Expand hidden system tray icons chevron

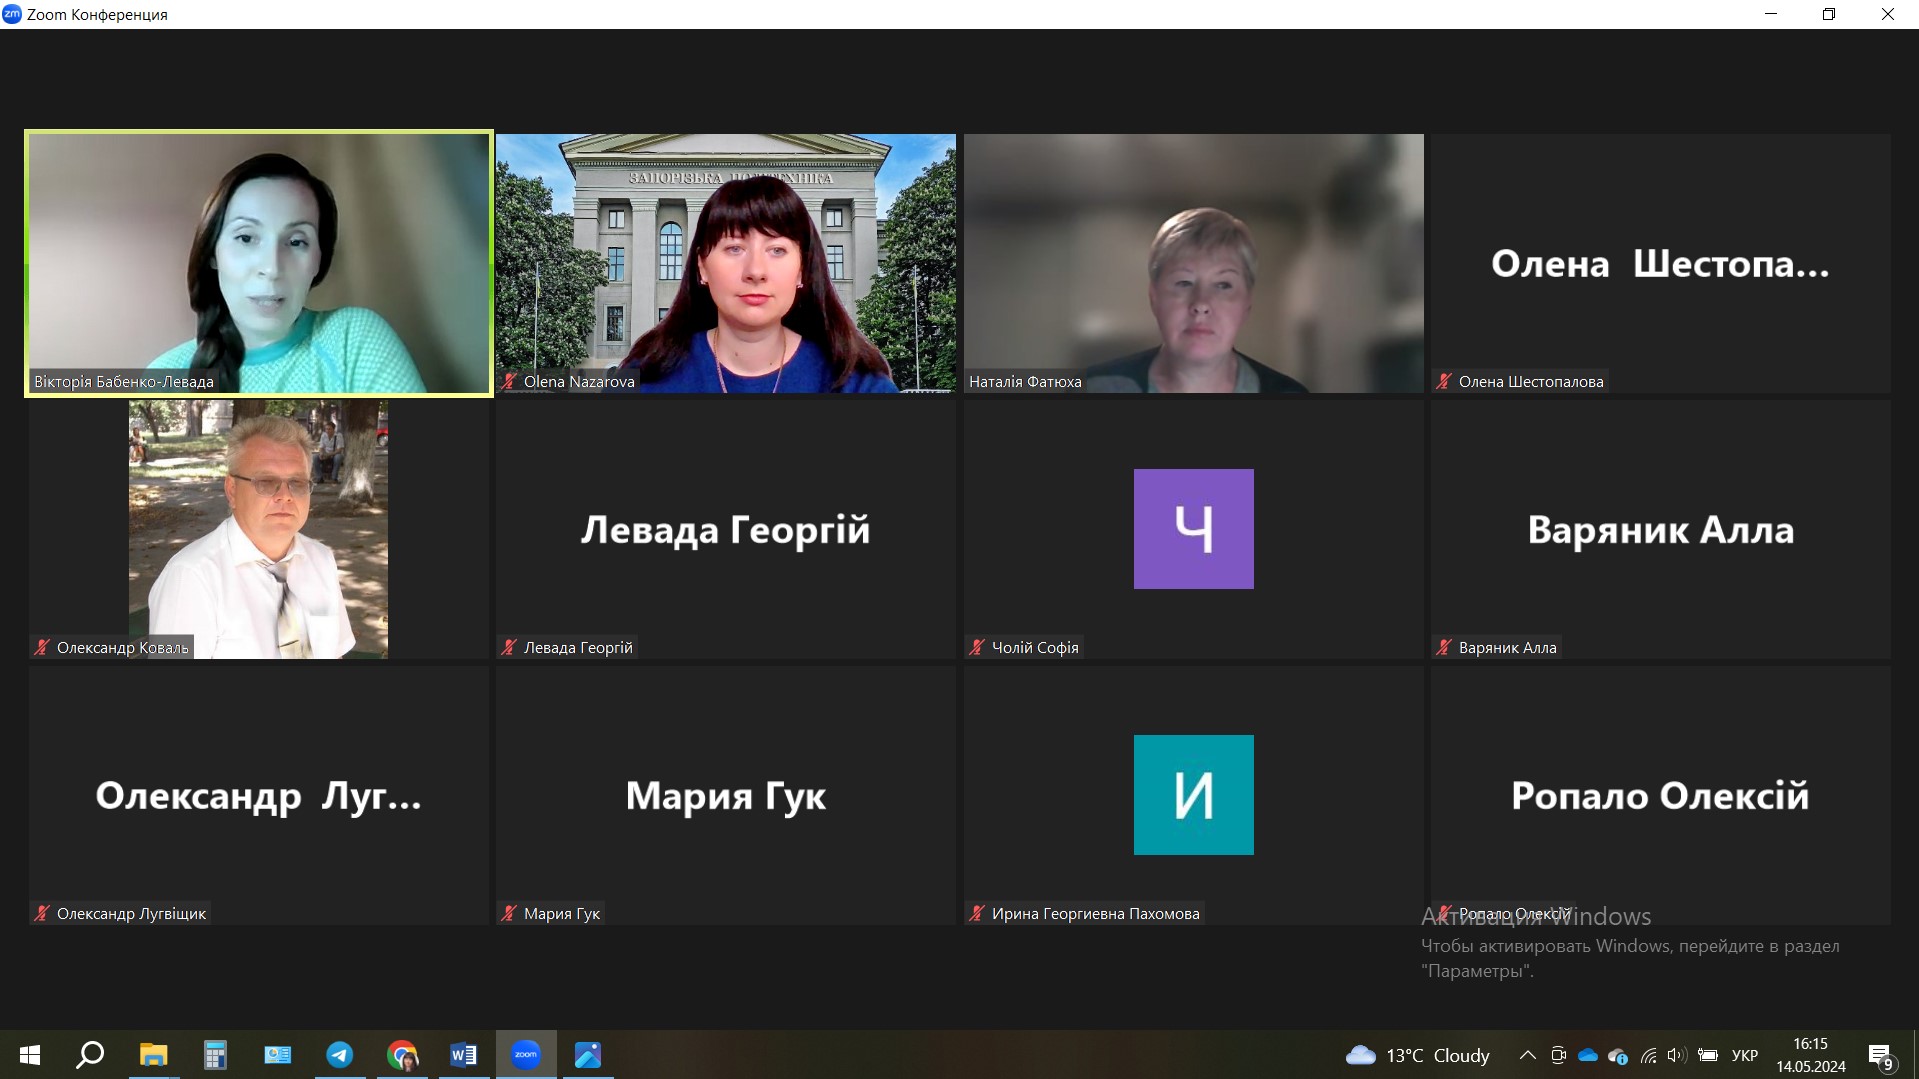coord(1527,1055)
